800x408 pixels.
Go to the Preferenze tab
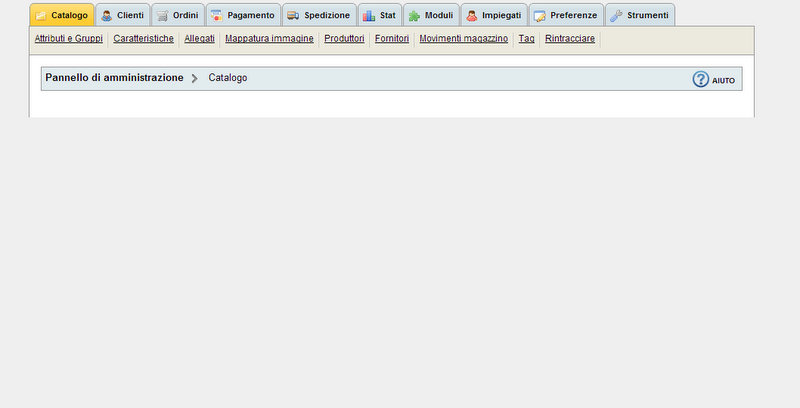click(566, 15)
